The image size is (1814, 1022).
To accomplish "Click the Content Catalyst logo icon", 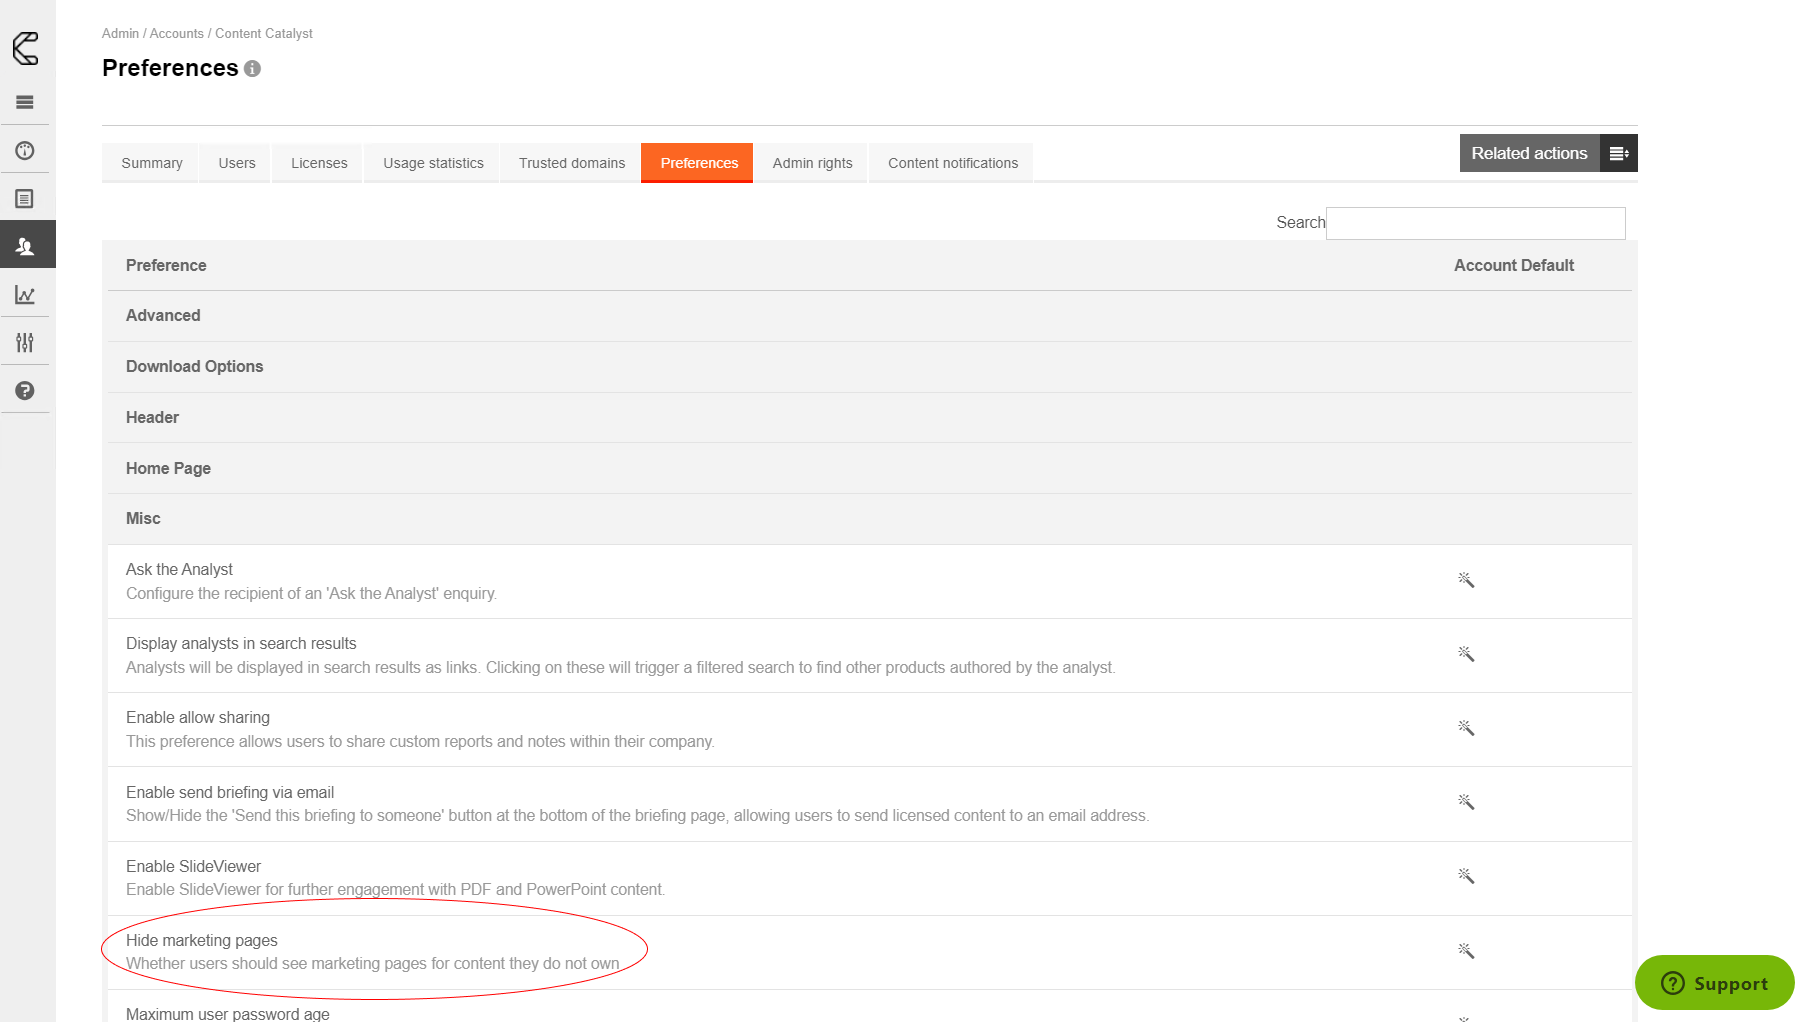I will point(26,48).
